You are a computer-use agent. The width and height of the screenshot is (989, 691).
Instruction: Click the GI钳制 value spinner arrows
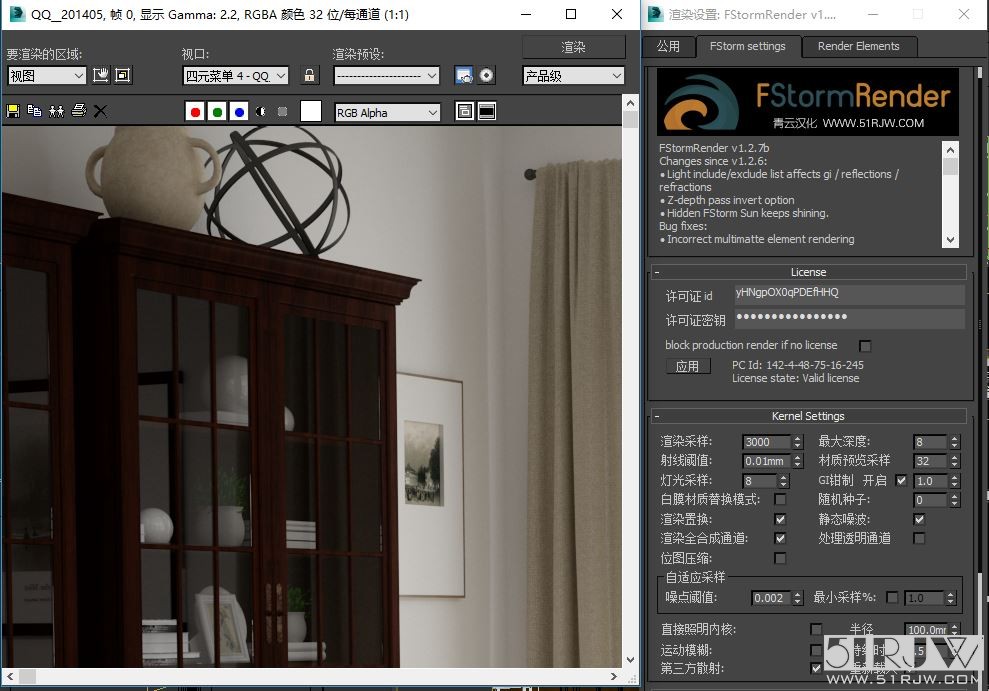[x=954, y=481]
